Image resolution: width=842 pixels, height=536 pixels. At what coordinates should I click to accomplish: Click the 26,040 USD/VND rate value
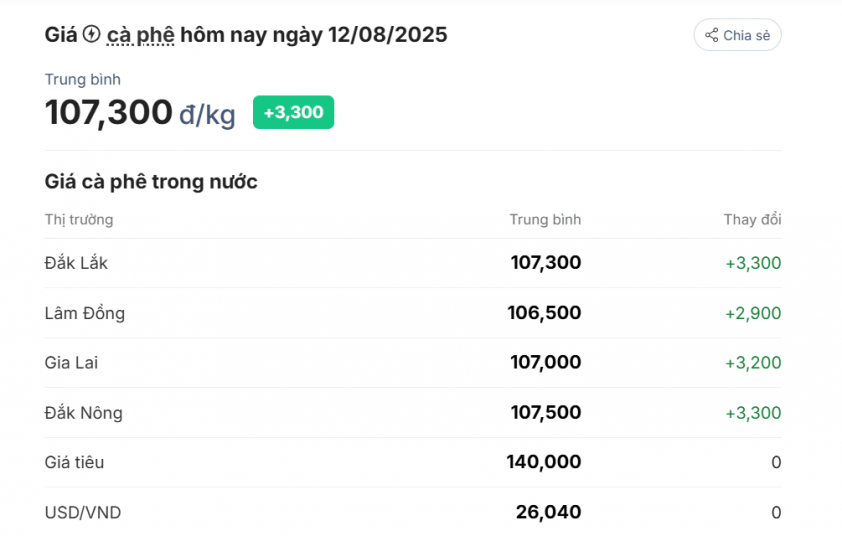click(x=548, y=513)
